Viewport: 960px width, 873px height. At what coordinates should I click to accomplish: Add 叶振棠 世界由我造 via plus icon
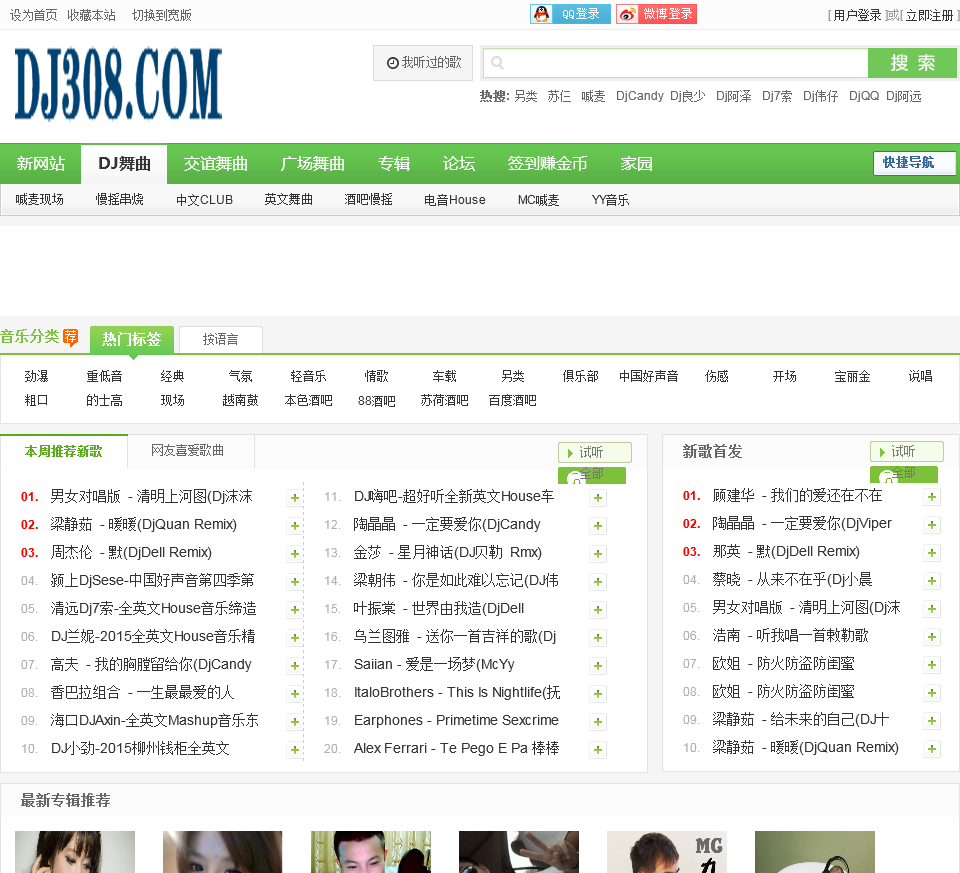(598, 610)
